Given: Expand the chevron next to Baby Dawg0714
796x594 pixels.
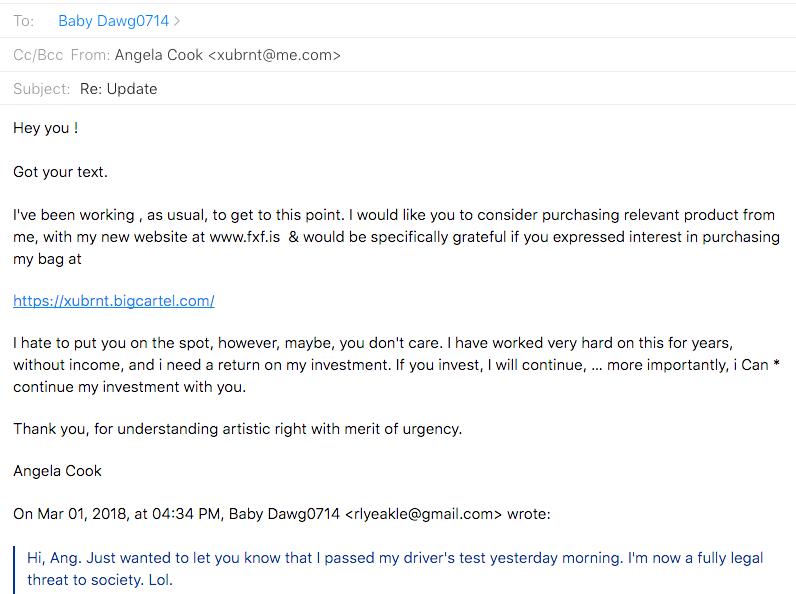Looking at the screenshot, I should (177, 21).
